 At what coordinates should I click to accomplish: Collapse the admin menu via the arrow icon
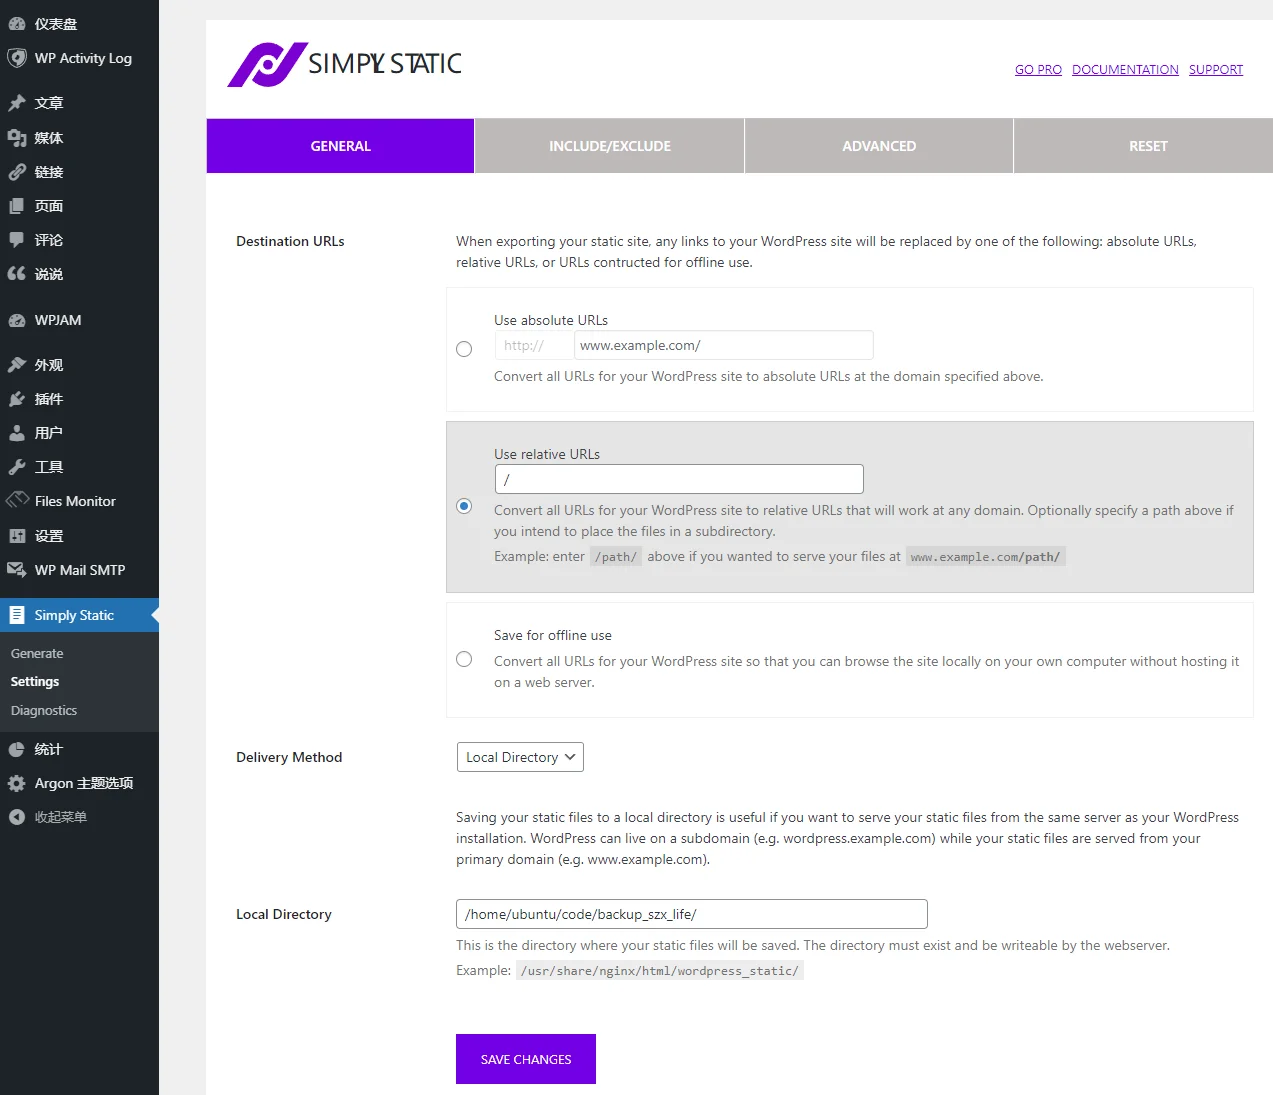pyautogui.click(x=17, y=817)
